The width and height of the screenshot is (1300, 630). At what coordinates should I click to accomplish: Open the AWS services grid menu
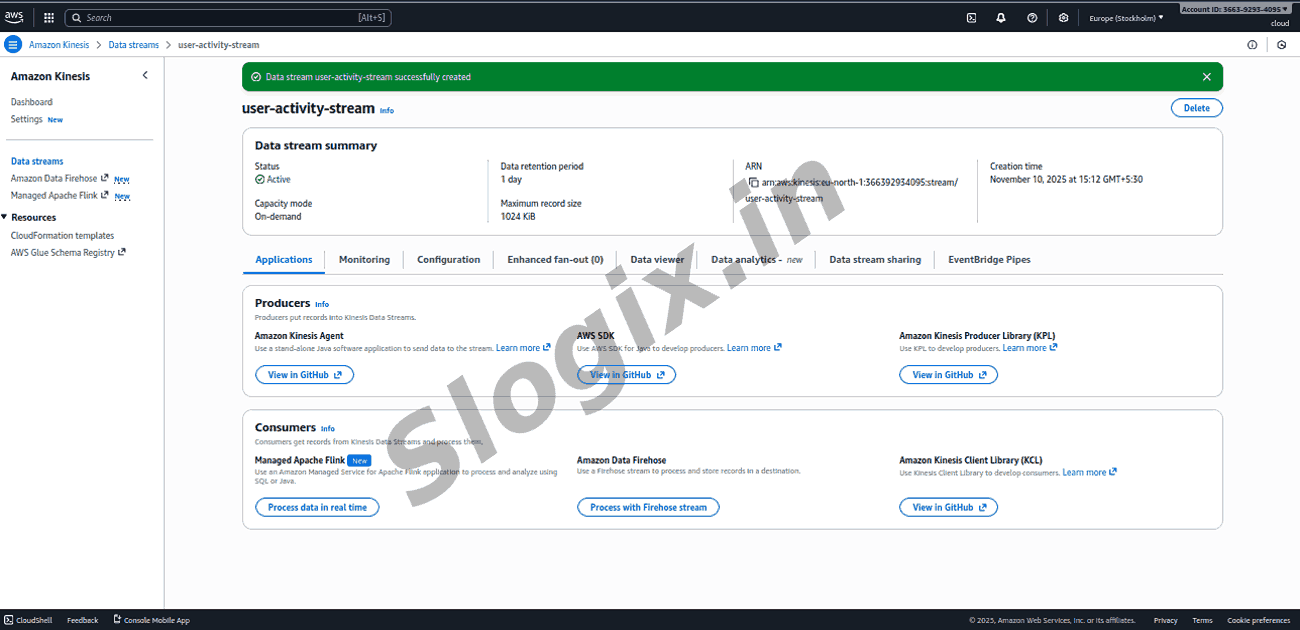click(49, 18)
